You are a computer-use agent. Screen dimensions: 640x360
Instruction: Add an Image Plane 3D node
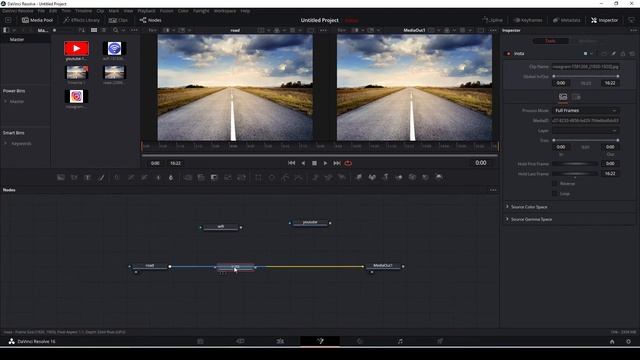click(359, 178)
